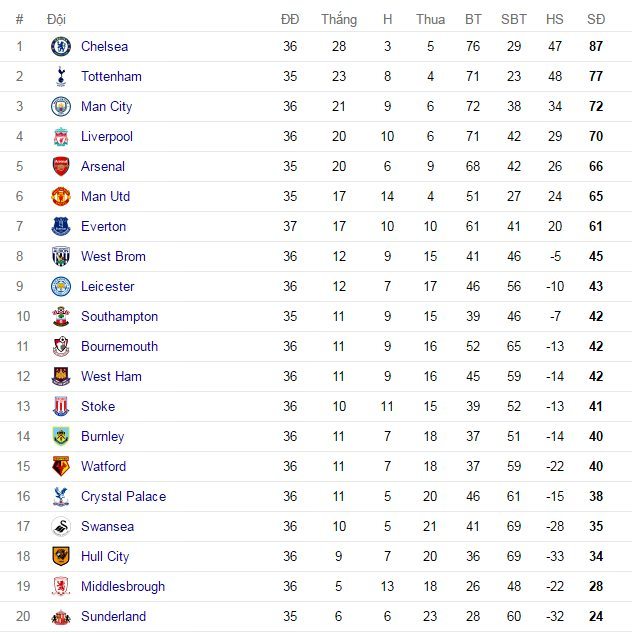Screen dimensions: 632x632
Task: Click the Everton club crest icon
Action: point(61,226)
